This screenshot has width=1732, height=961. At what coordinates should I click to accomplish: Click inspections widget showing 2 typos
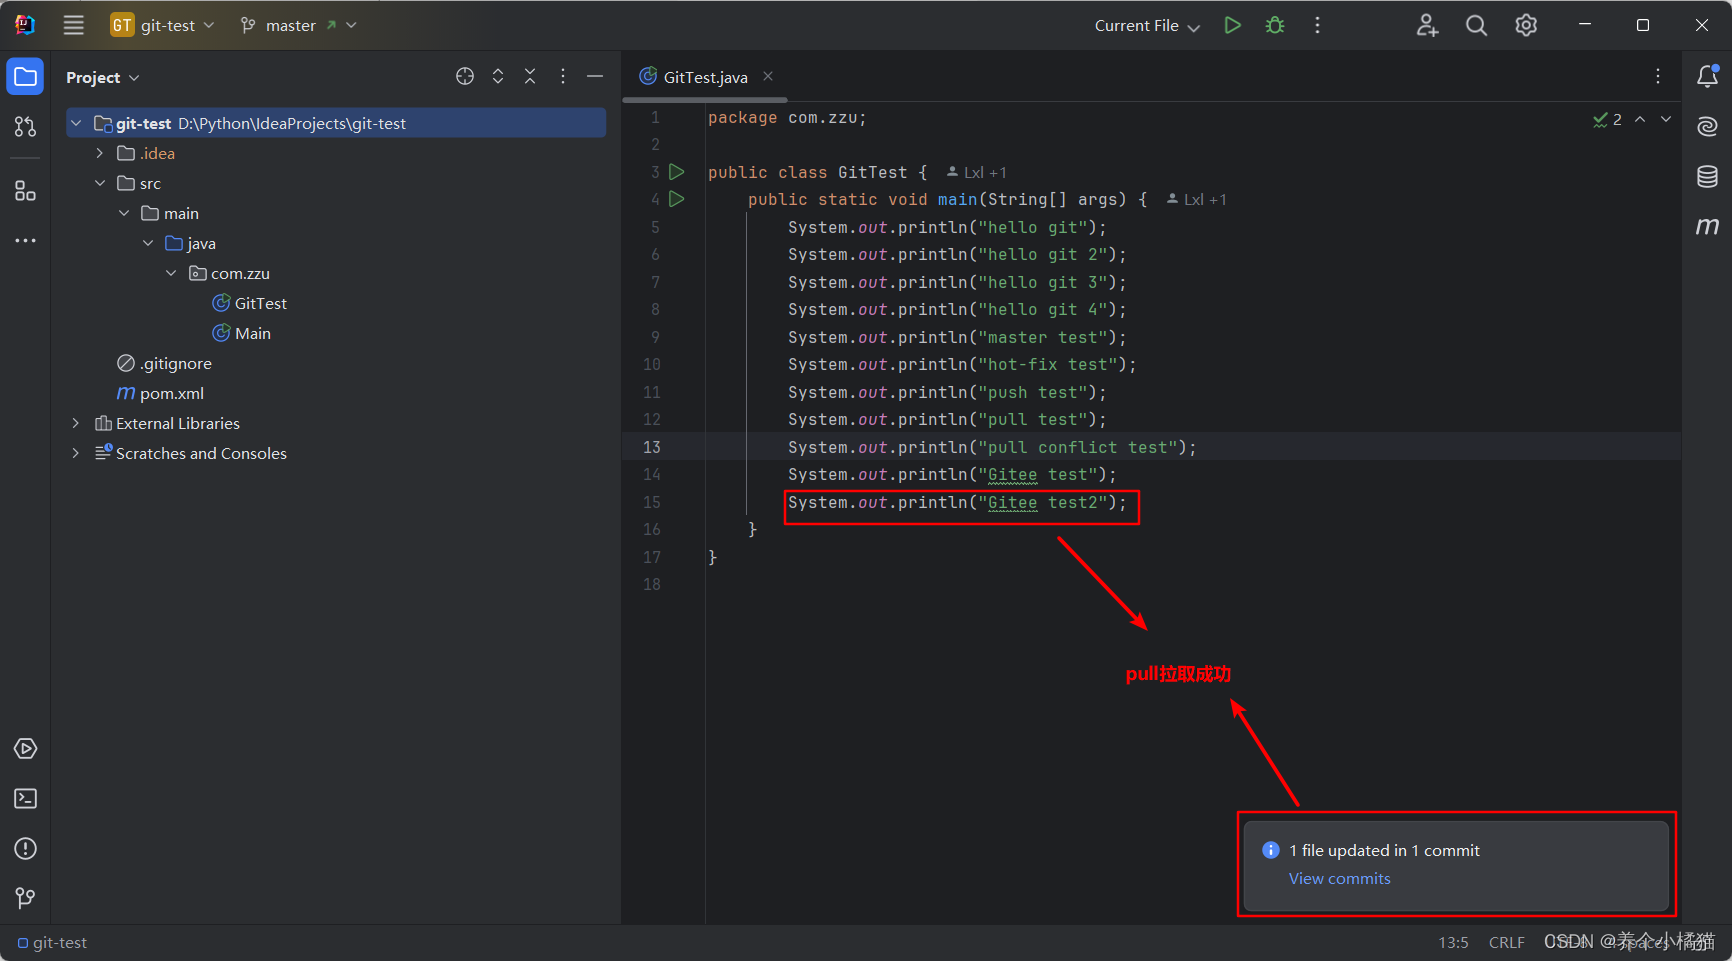pyautogui.click(x=1607, y=119)
